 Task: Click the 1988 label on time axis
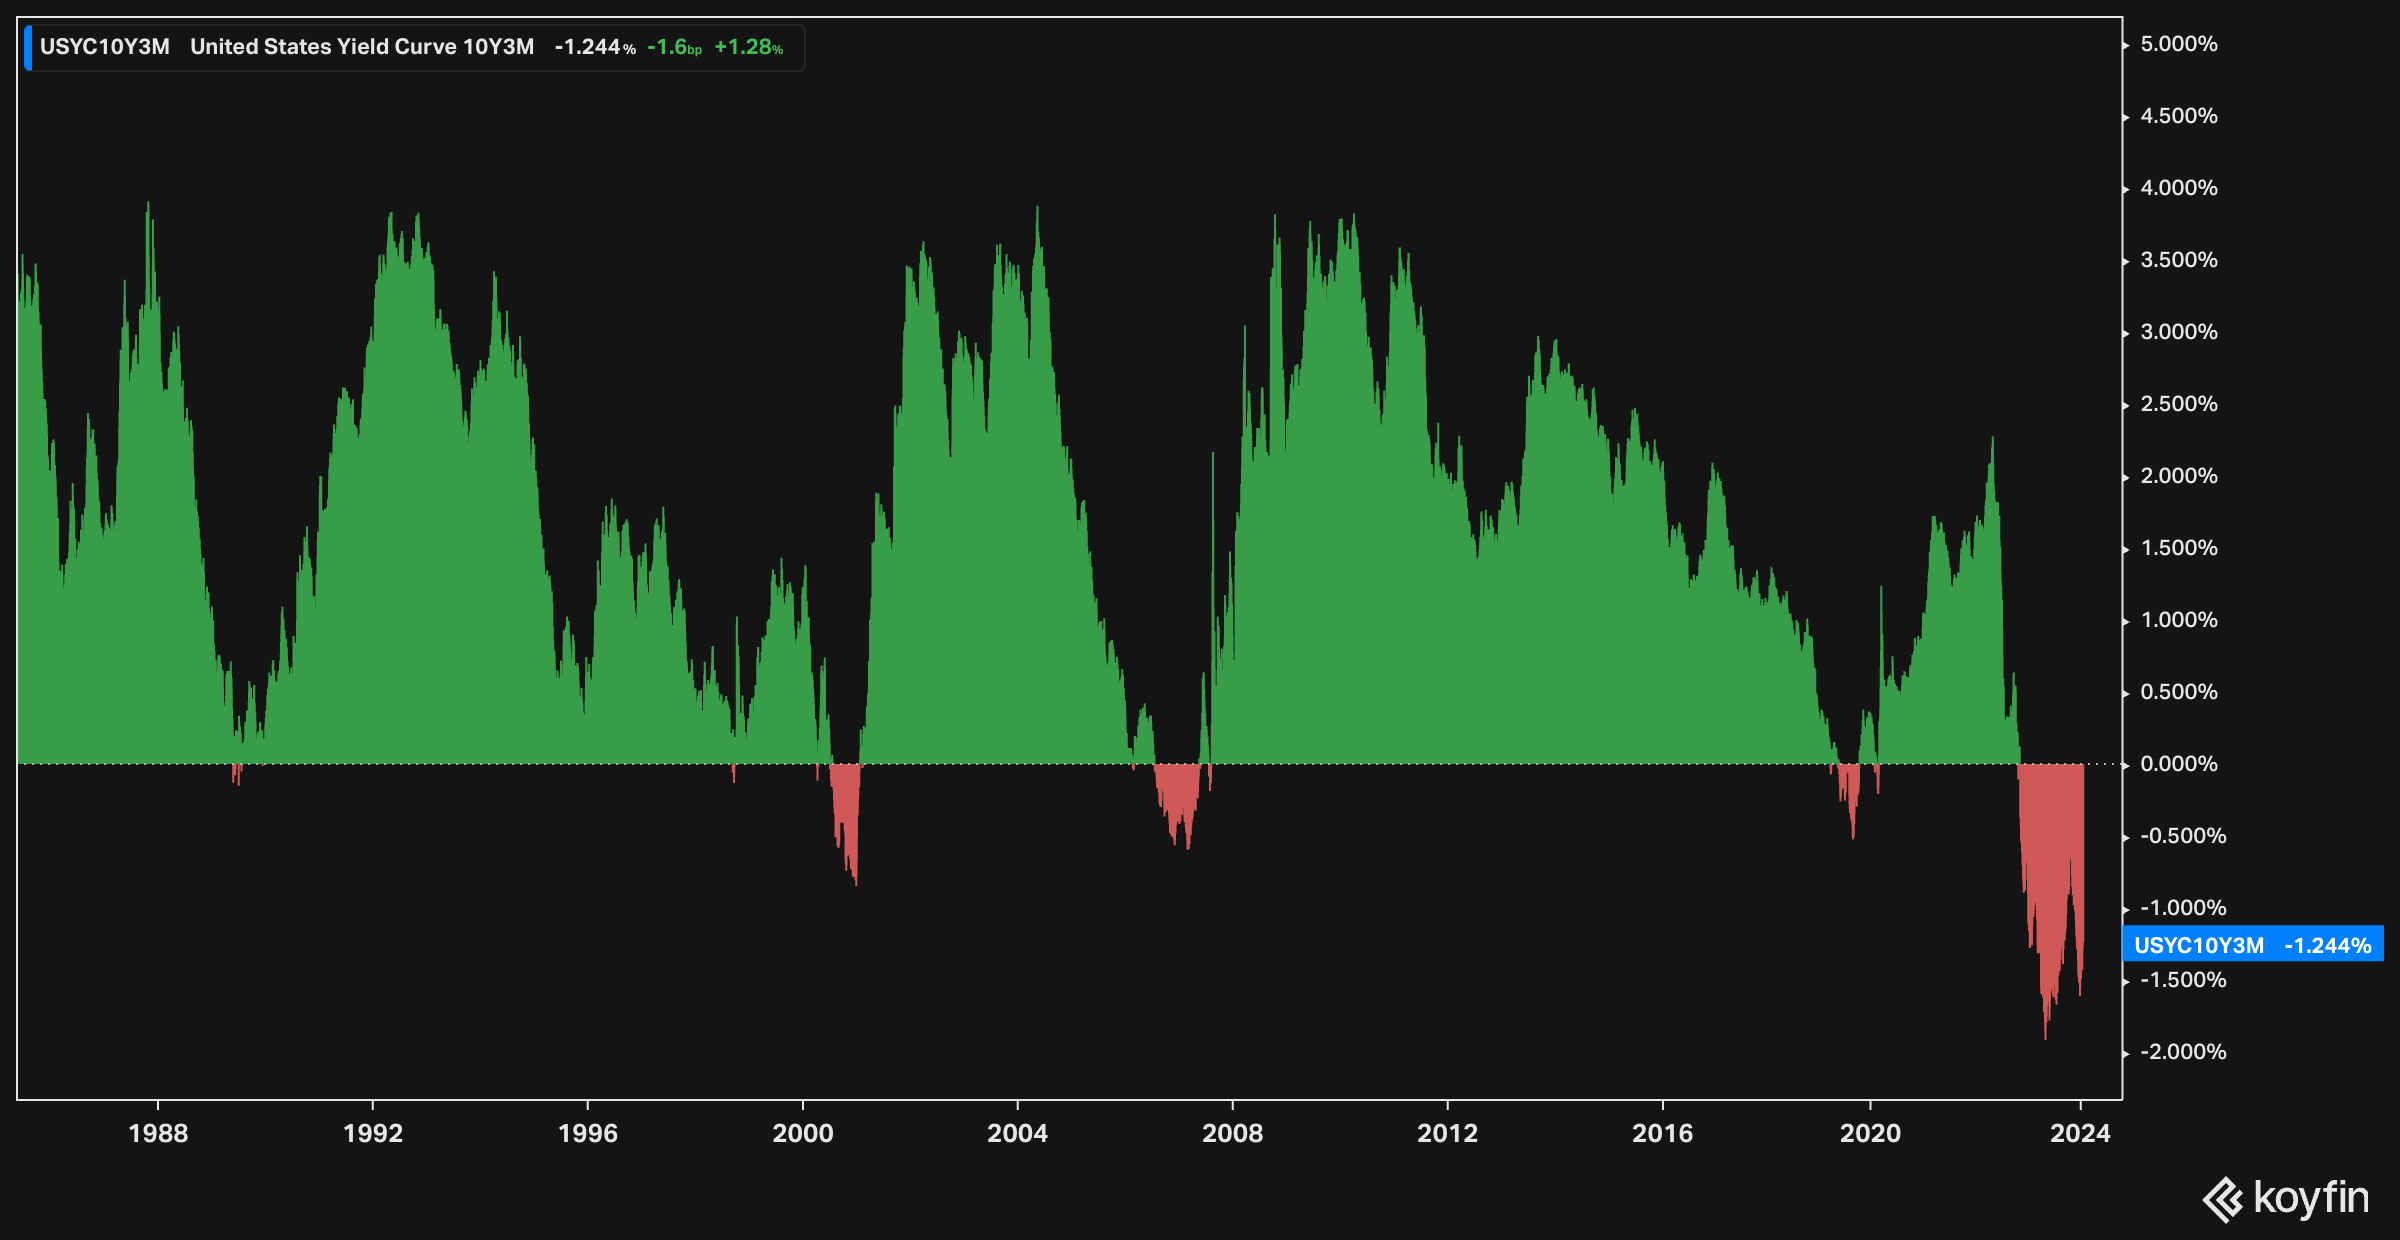pyautogui.click(x=158, y=1133)
